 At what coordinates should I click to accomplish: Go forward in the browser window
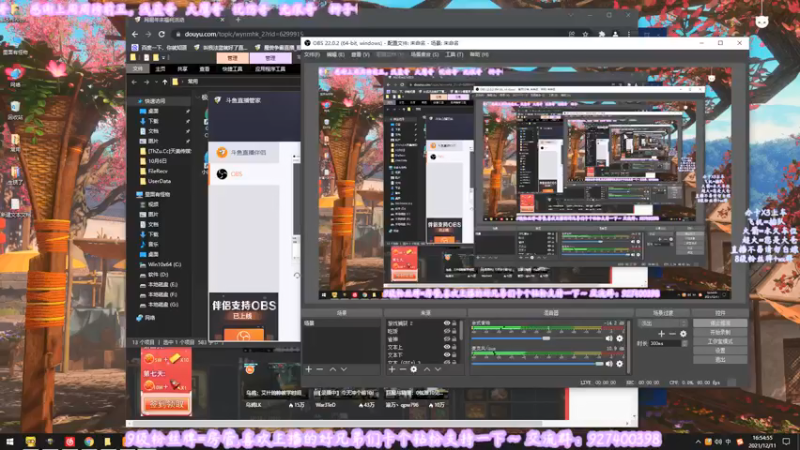tap(148, 34)
